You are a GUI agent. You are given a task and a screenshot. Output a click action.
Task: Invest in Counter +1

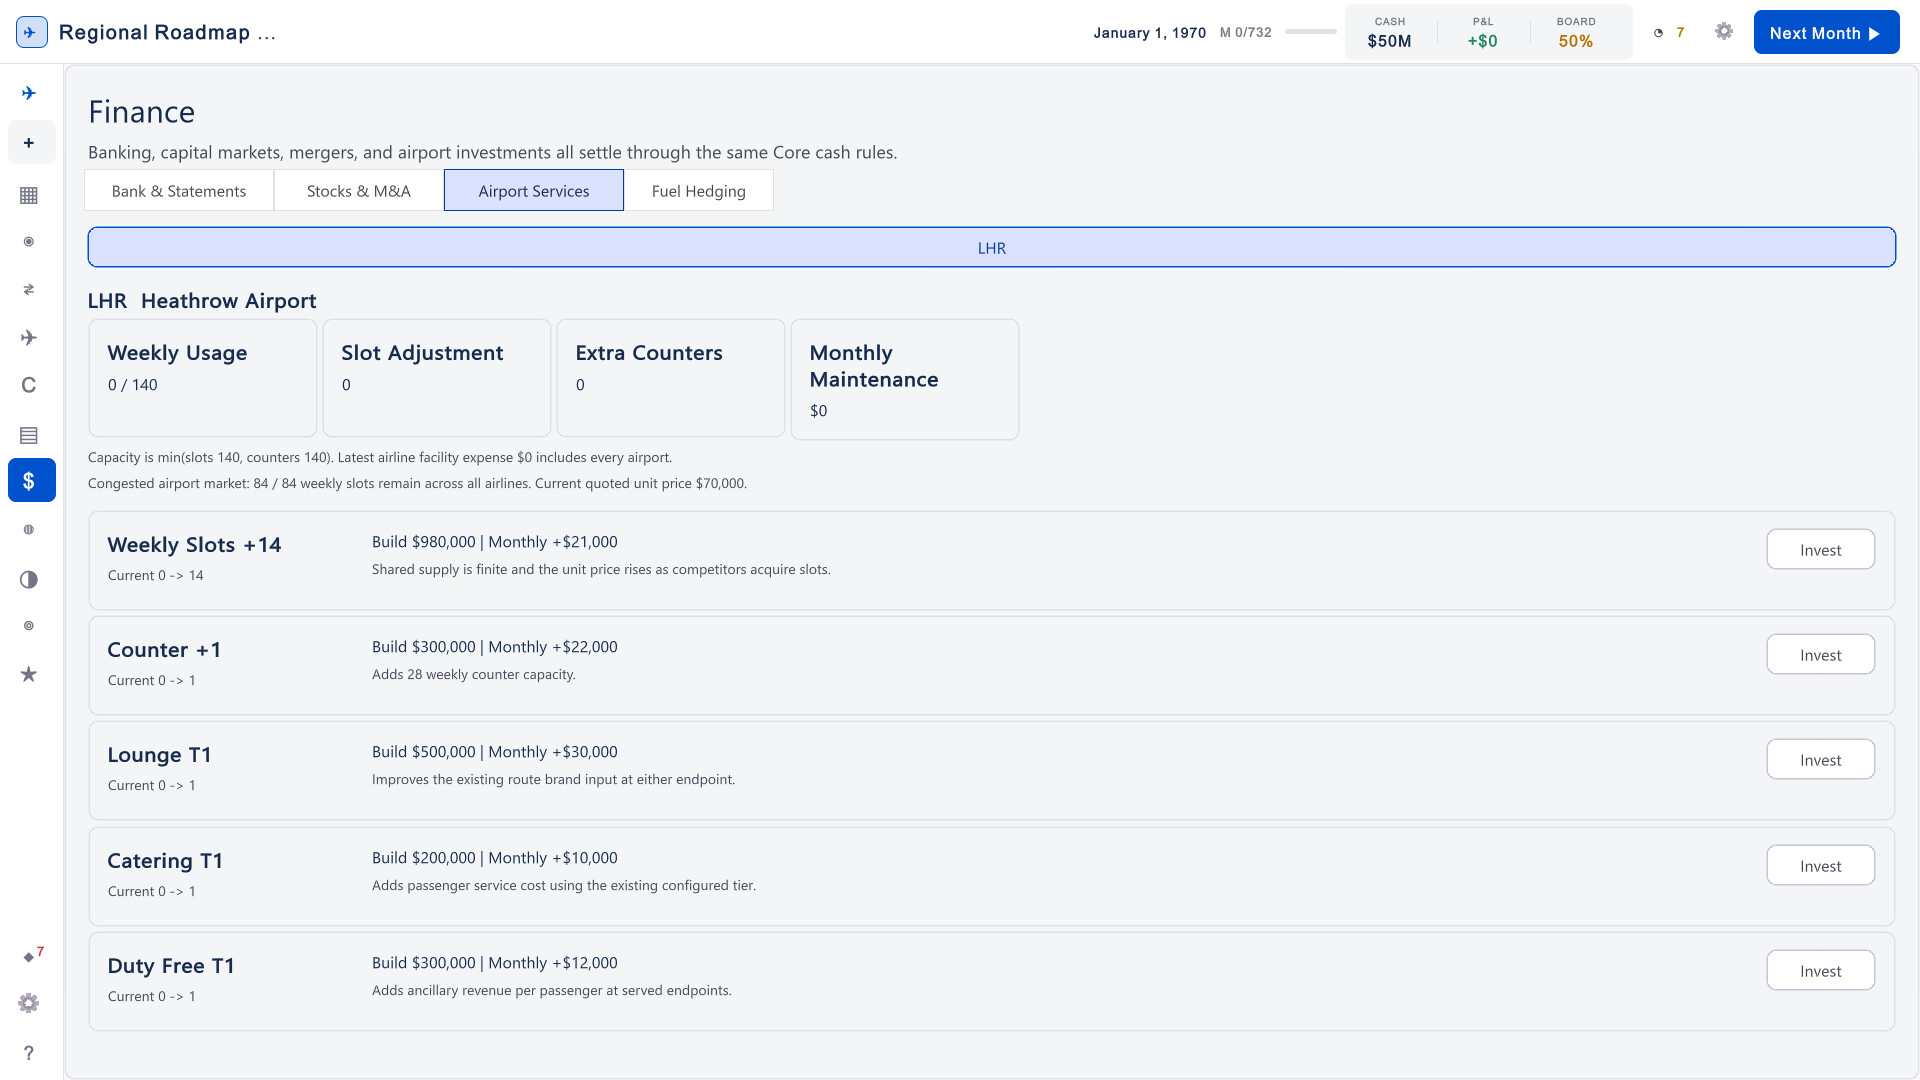tap(1820, 654)
